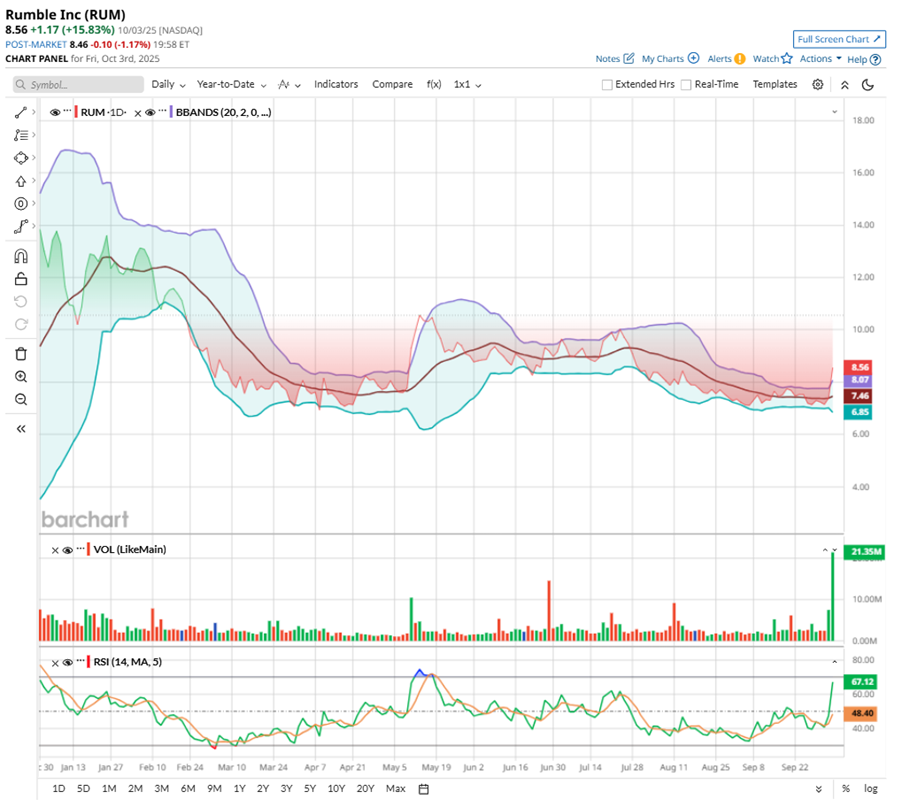Toggle percent scale button
The height and width of the screenshot is (807, 902).
pyautogui.click(x=846, y=789)
